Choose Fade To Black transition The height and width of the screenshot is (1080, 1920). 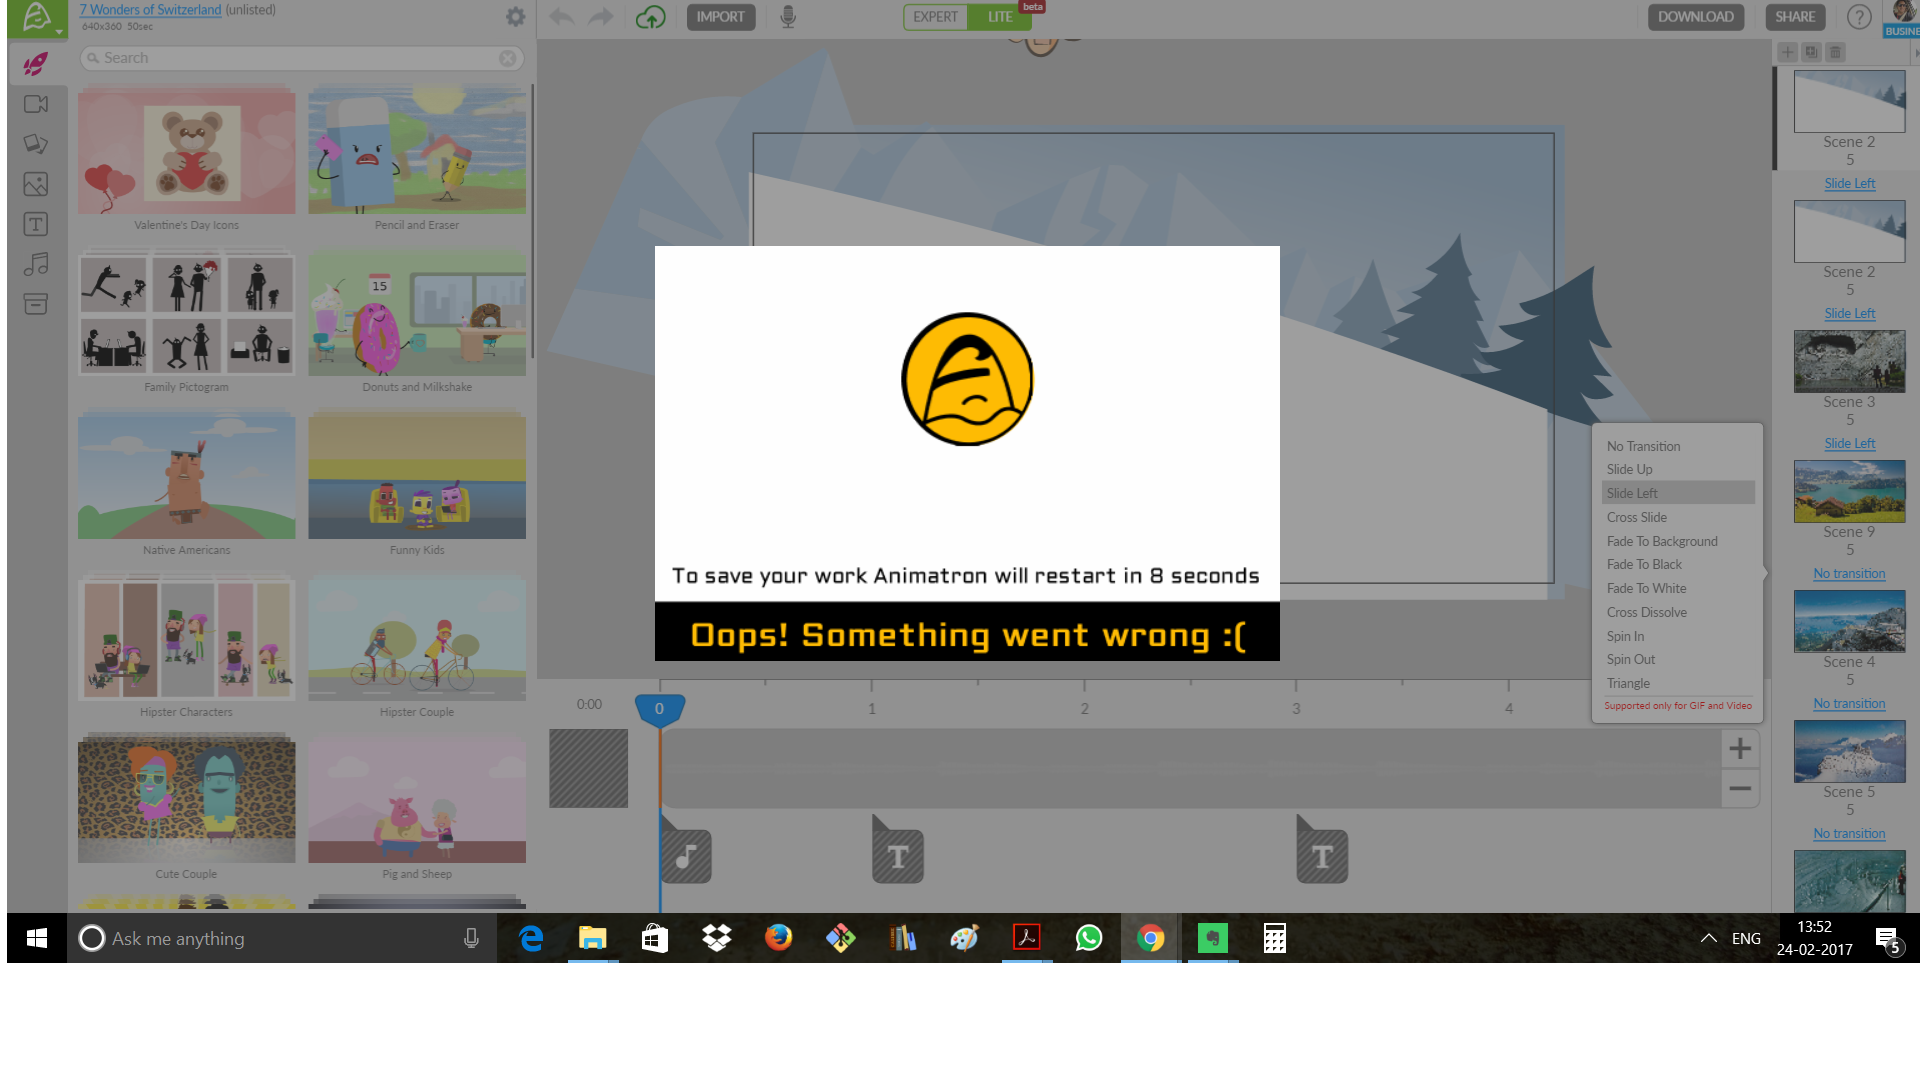click(x=1644, y=564)
